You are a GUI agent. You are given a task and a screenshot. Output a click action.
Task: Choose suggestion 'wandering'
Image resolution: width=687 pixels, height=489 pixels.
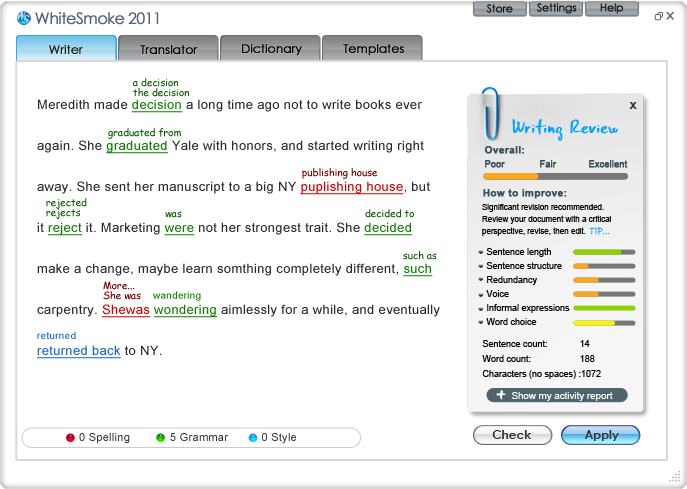pos(177,295)
